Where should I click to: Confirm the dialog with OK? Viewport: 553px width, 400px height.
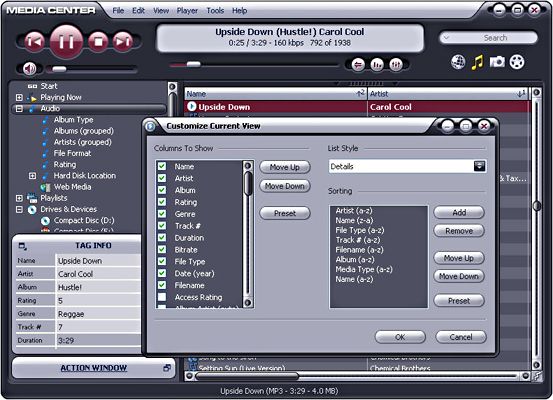coord(400,337)
